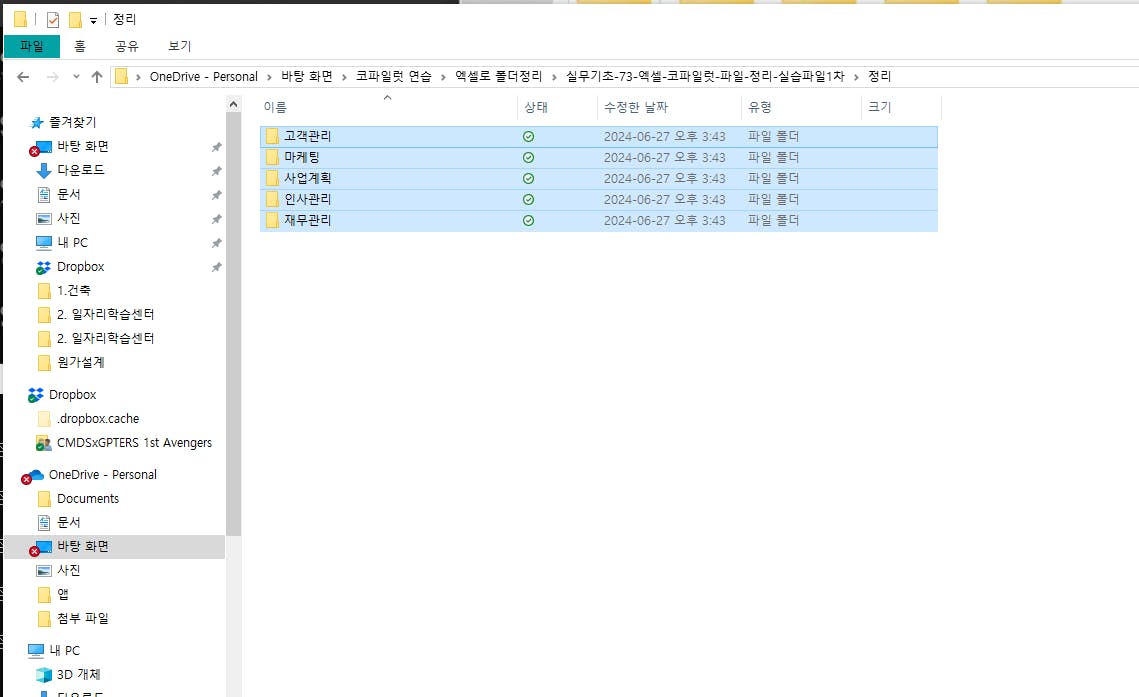Open Documents under OneDrive

click(88, 498)
